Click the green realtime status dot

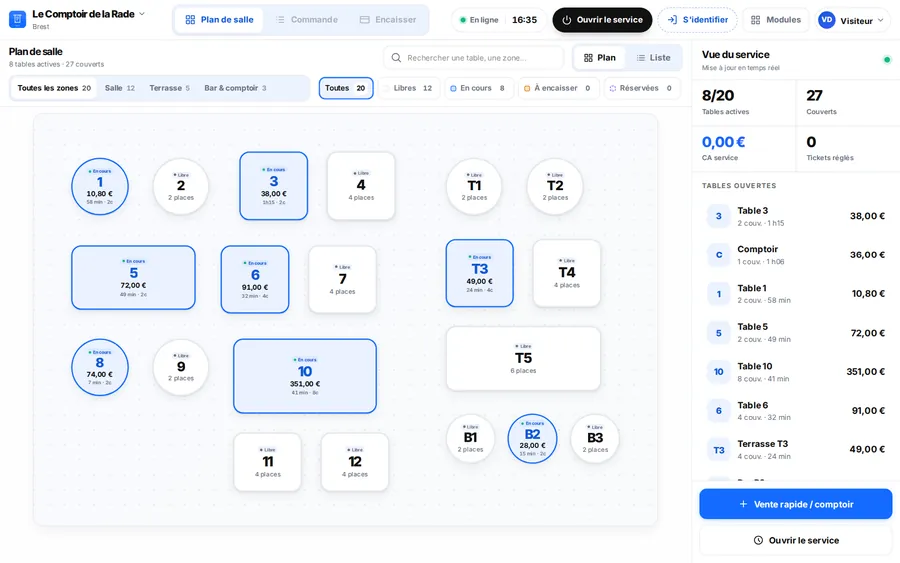click(887, 60)
